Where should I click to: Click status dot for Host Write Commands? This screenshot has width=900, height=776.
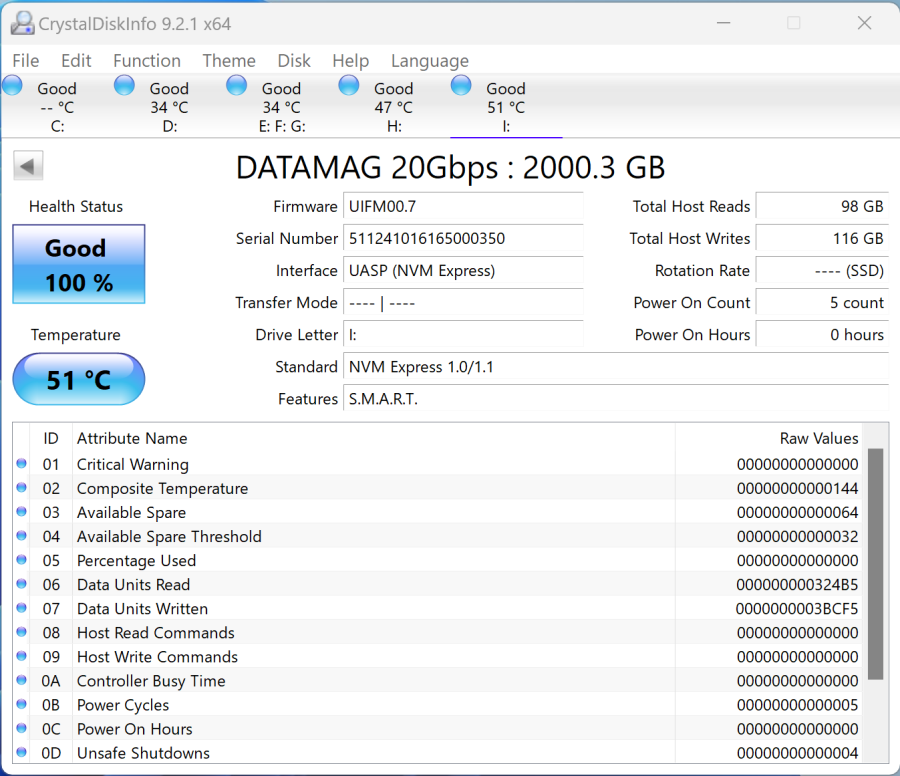coord(22,656)
